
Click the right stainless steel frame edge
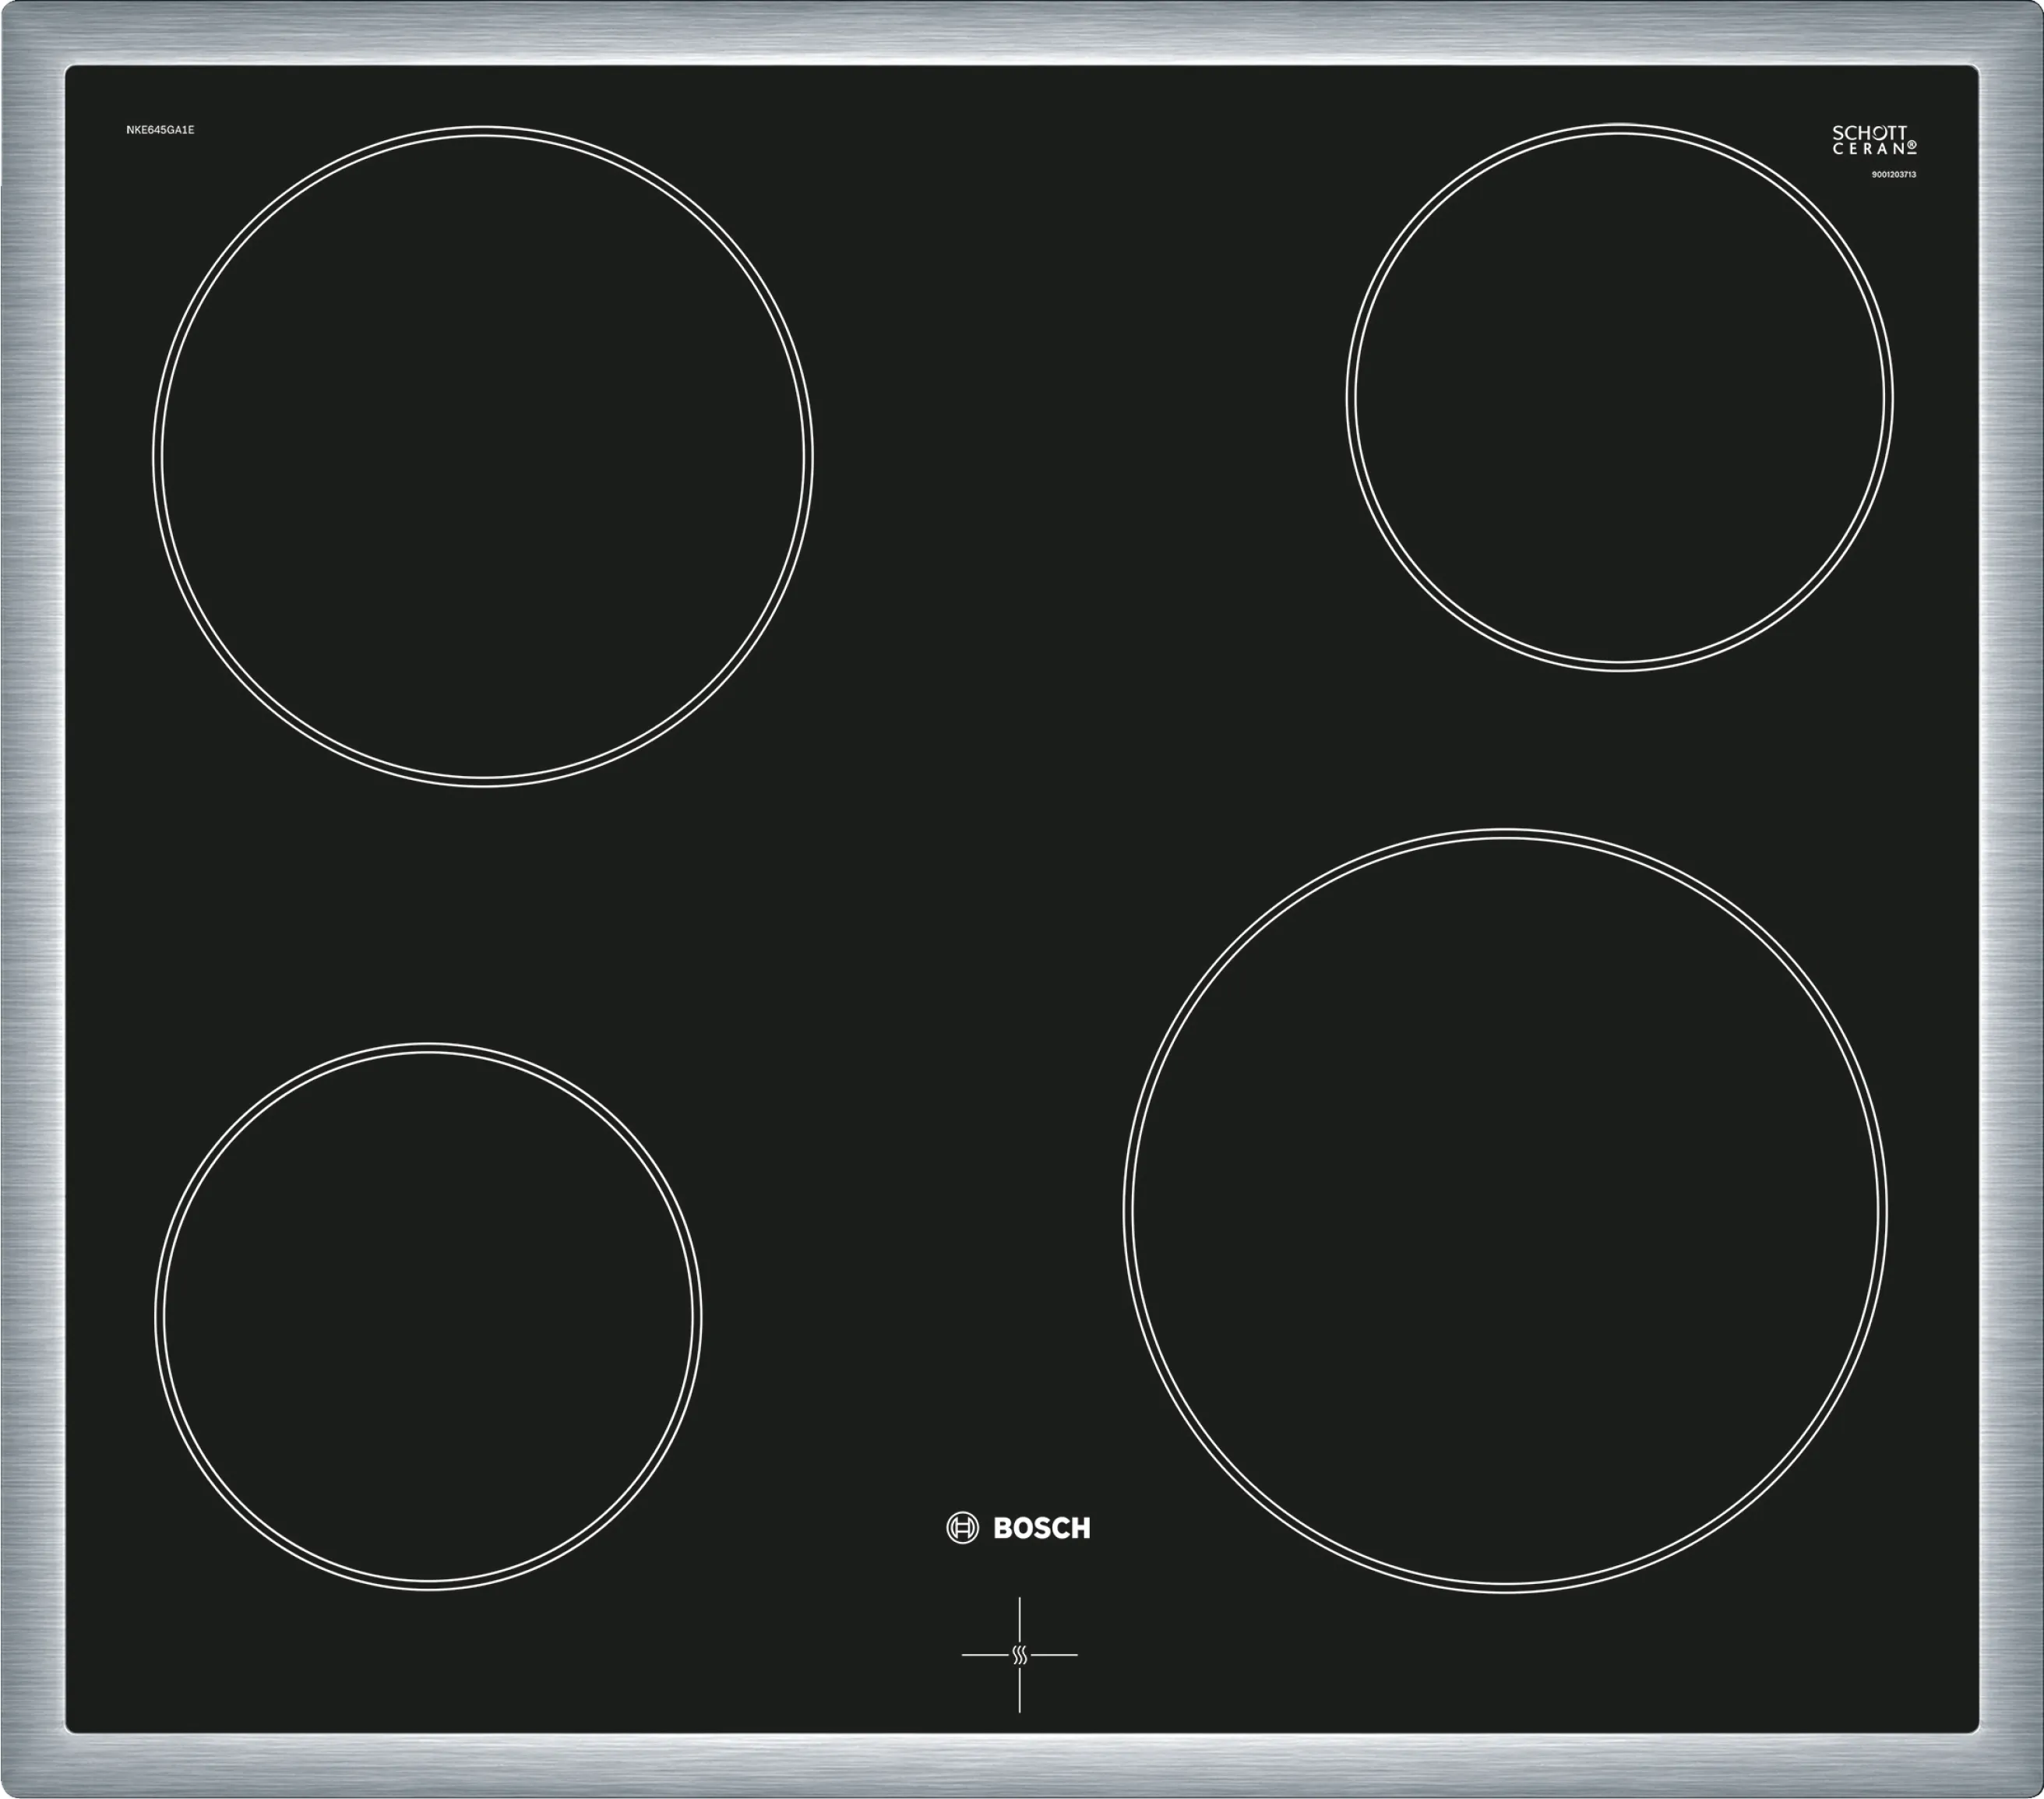tap(2012, 900)
